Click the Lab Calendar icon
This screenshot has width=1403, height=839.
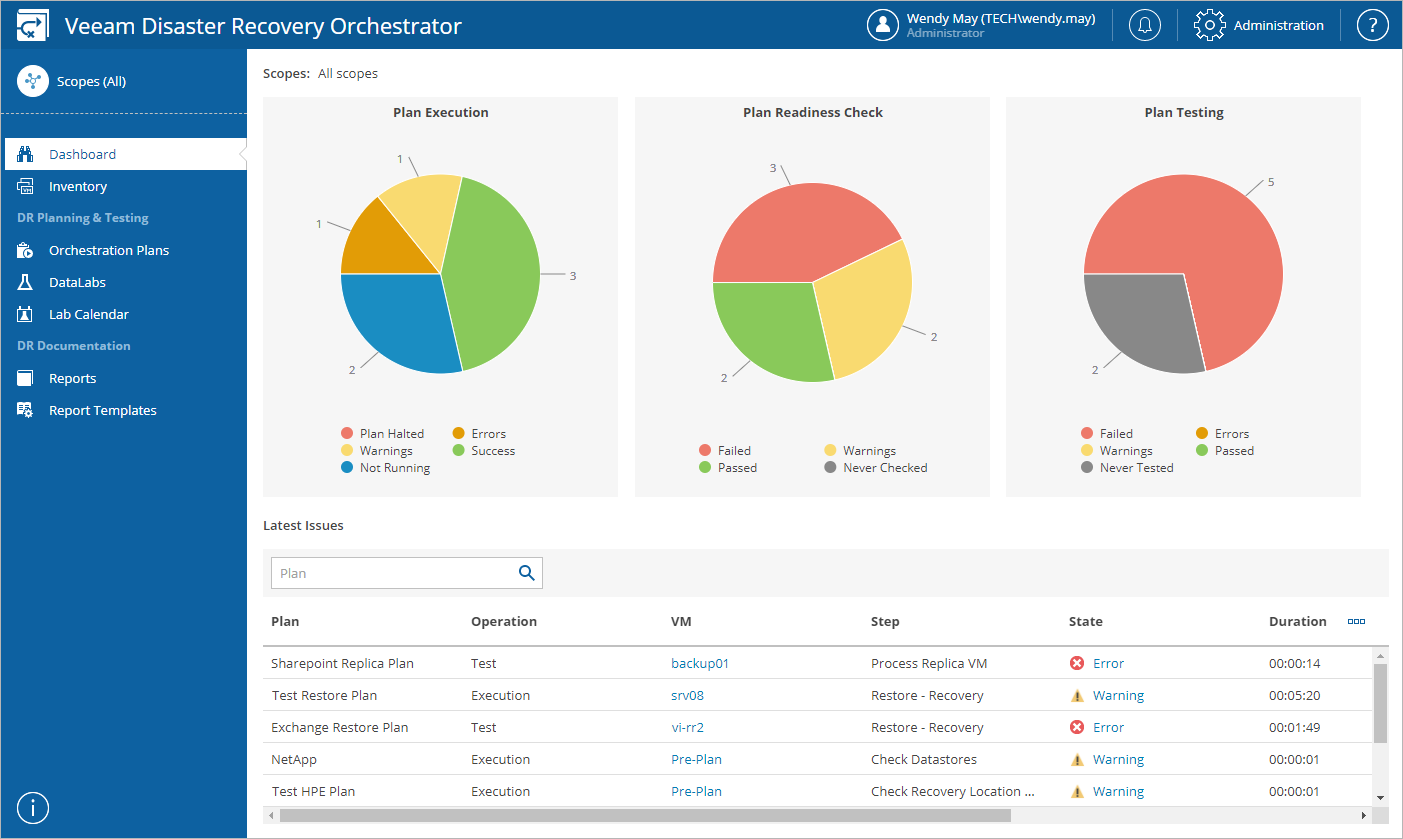coord(26,314)
